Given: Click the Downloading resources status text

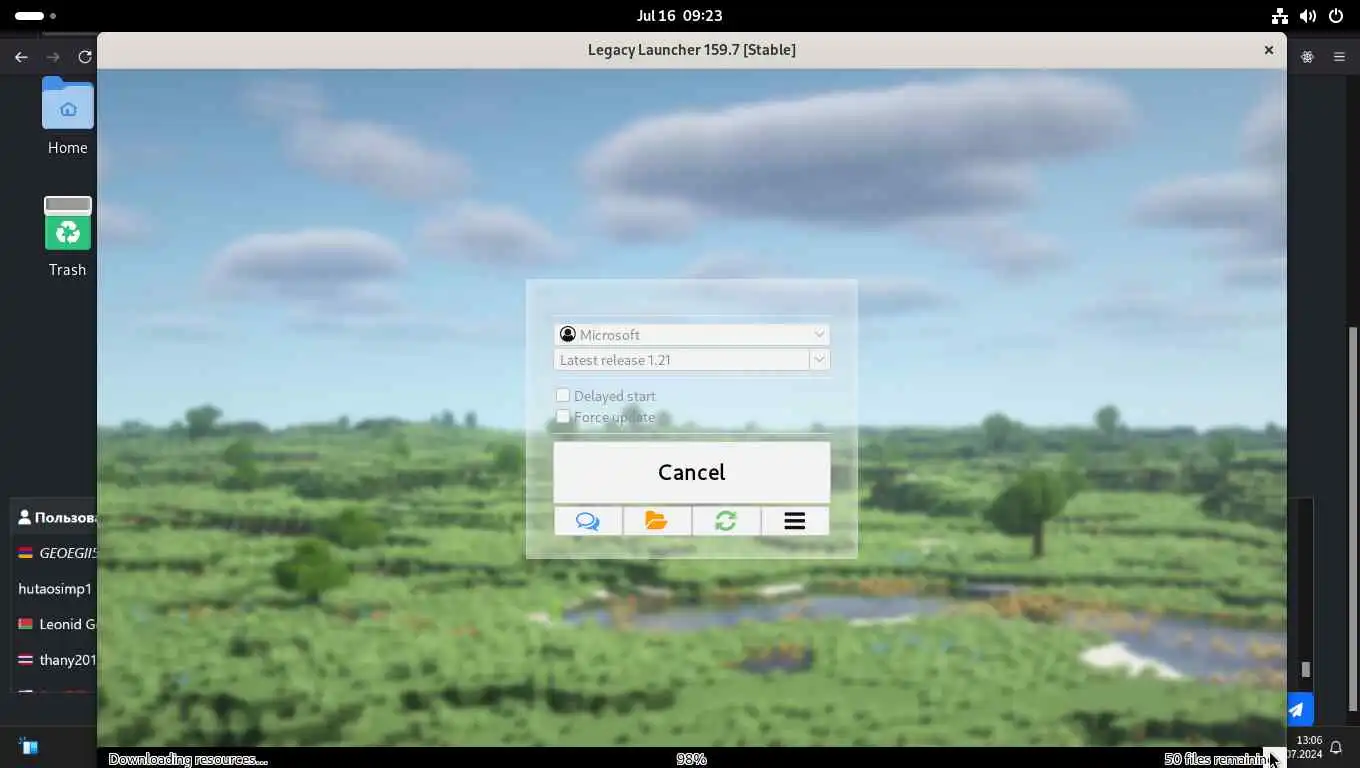Looking at the screenshot, I should [188, 759].
